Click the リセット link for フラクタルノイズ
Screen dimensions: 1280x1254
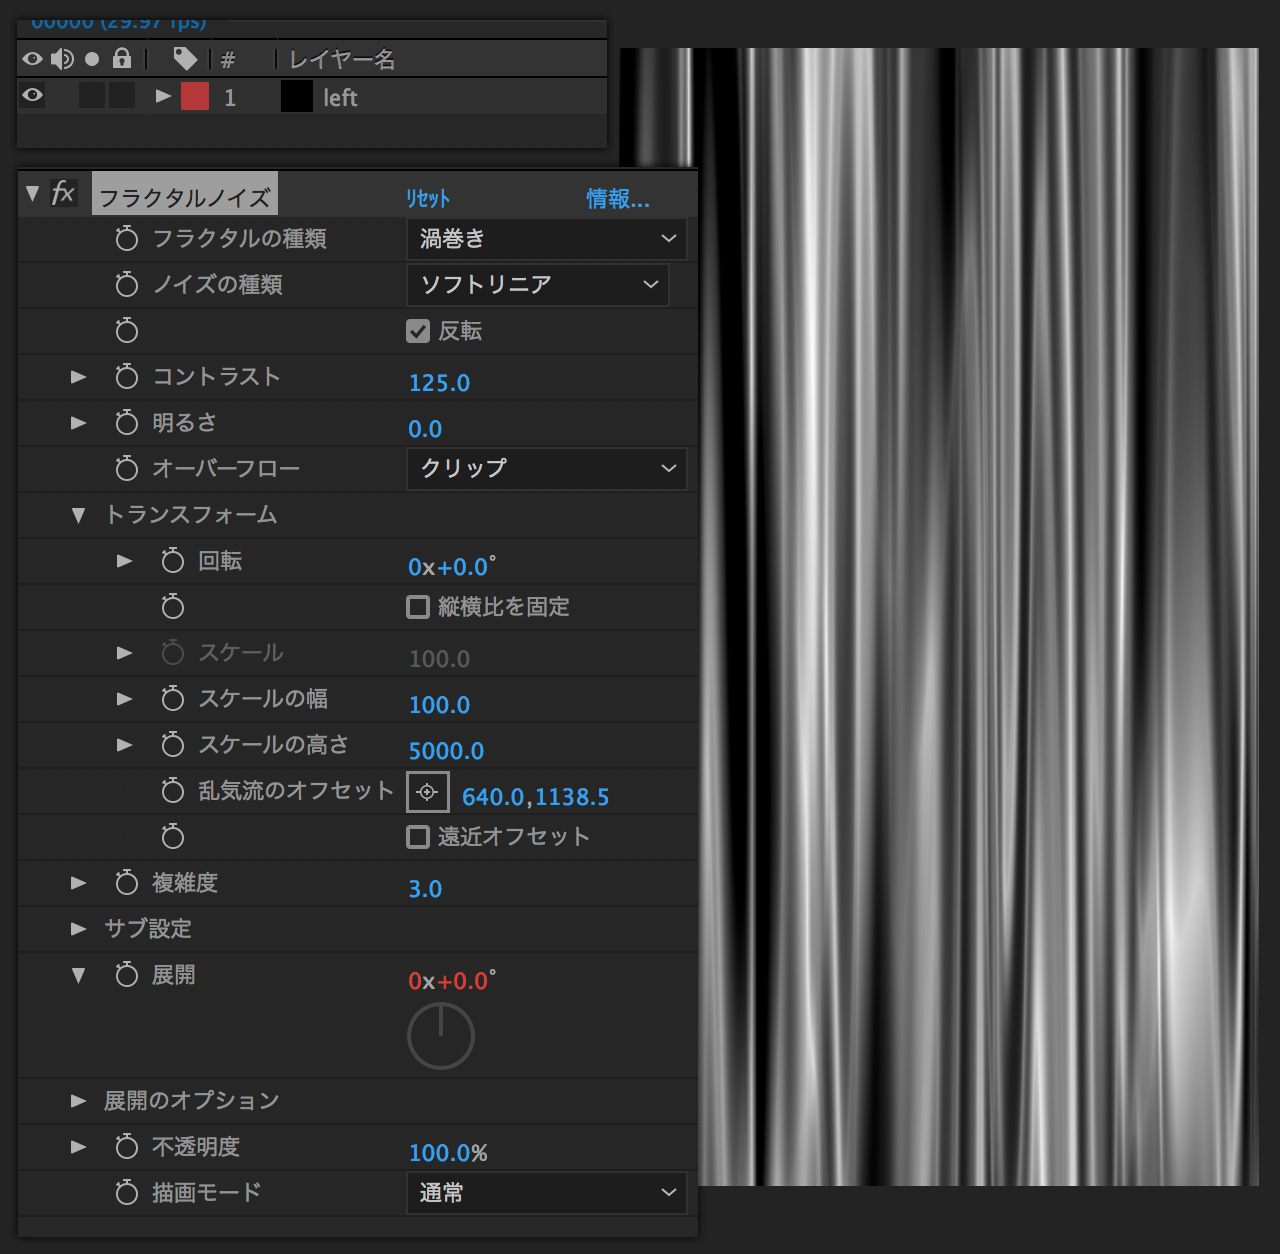(x=428, y=199)
